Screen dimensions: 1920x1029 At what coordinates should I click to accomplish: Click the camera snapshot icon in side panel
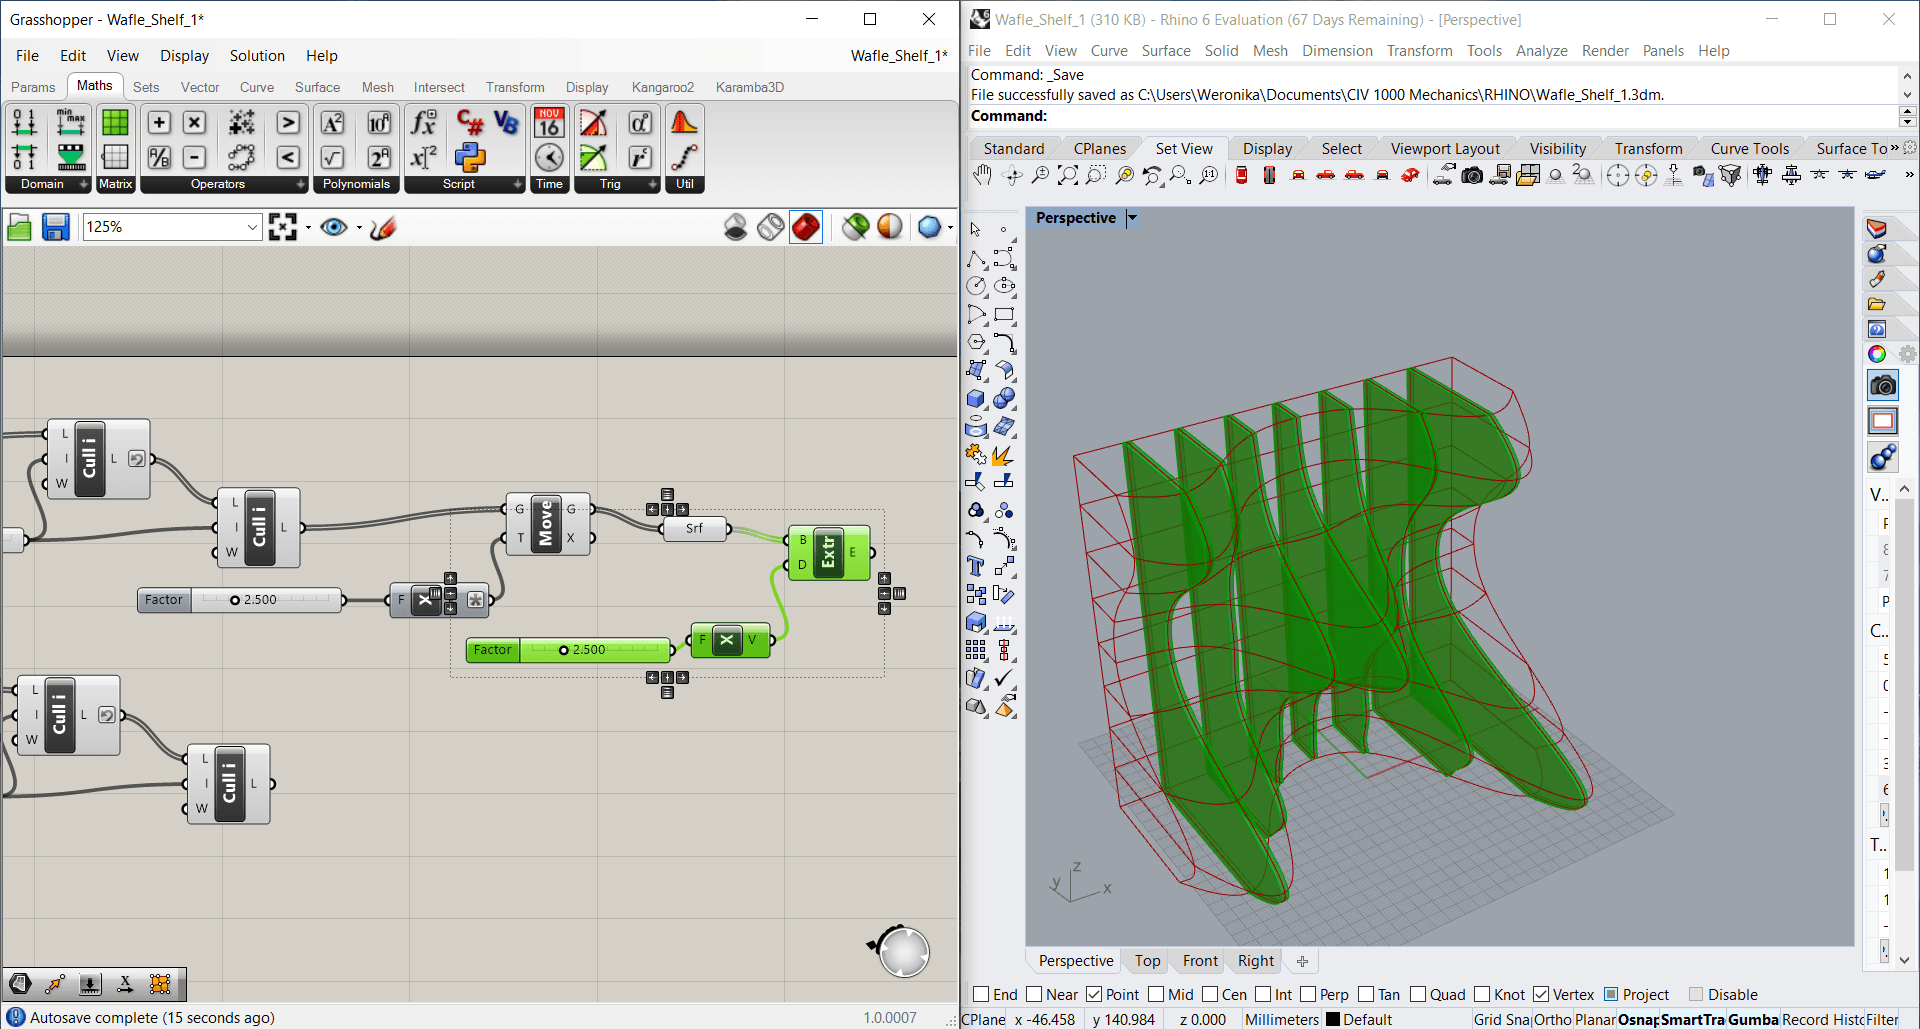(1883, 386)
